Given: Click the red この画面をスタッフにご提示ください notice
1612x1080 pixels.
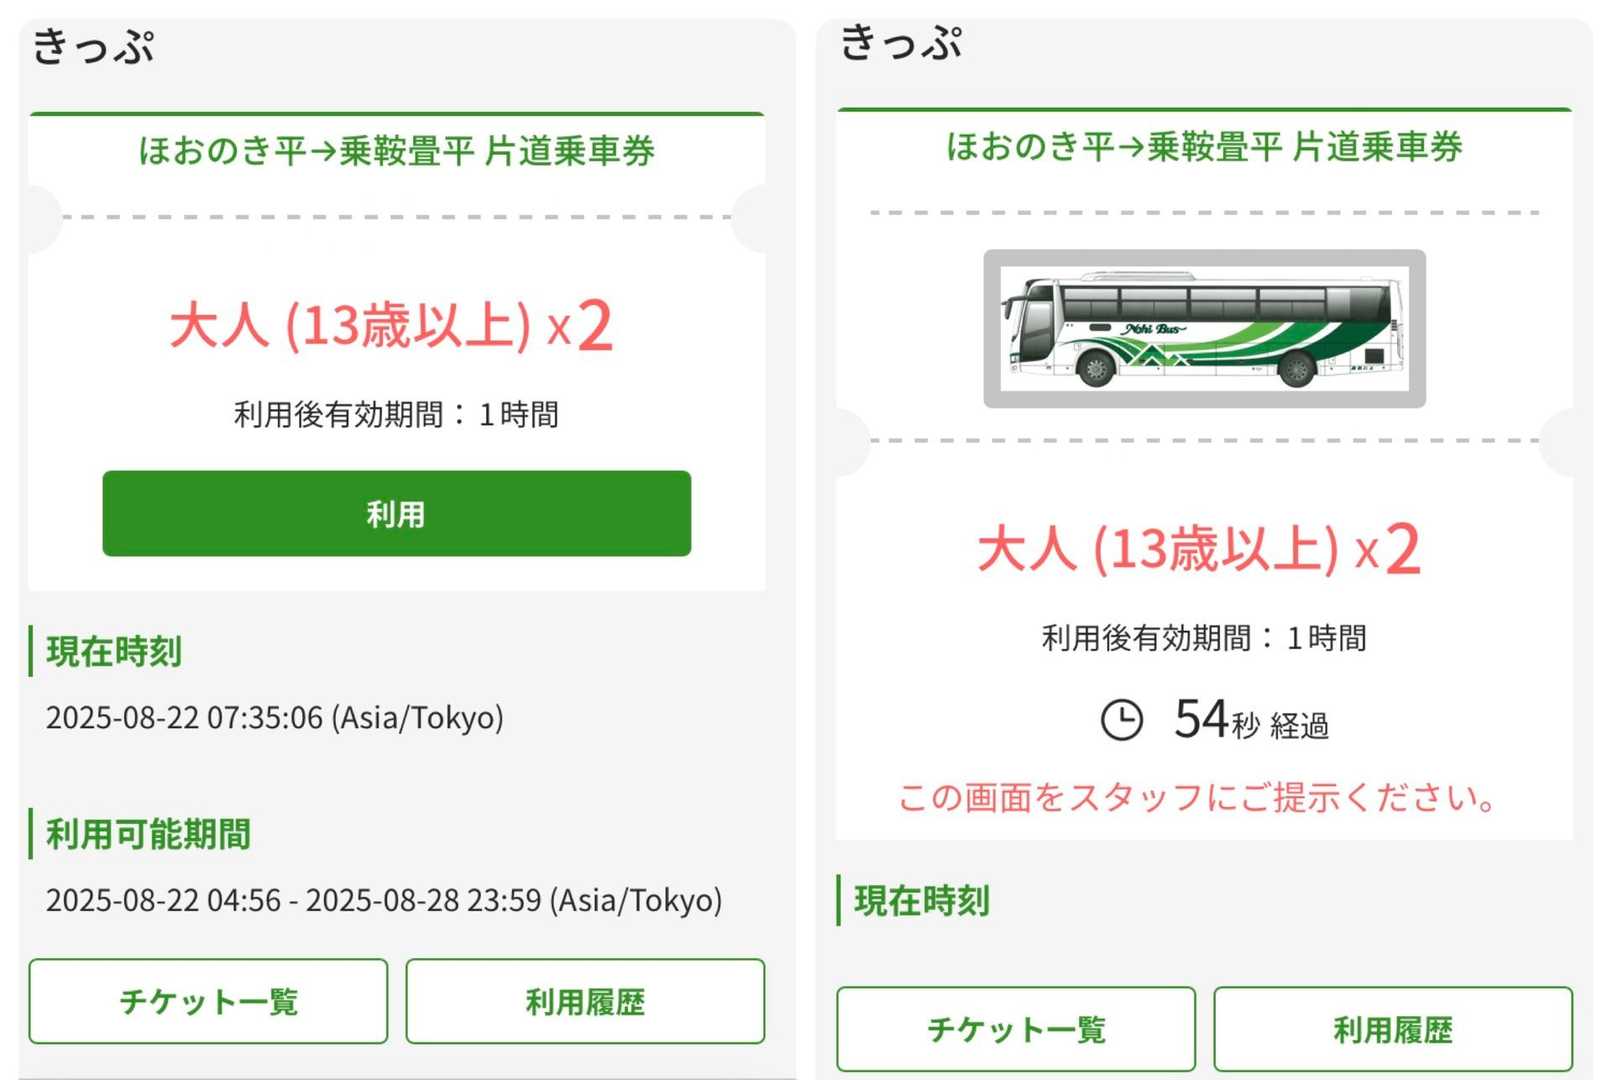Looking at the screenshot, I should 1198,797.
